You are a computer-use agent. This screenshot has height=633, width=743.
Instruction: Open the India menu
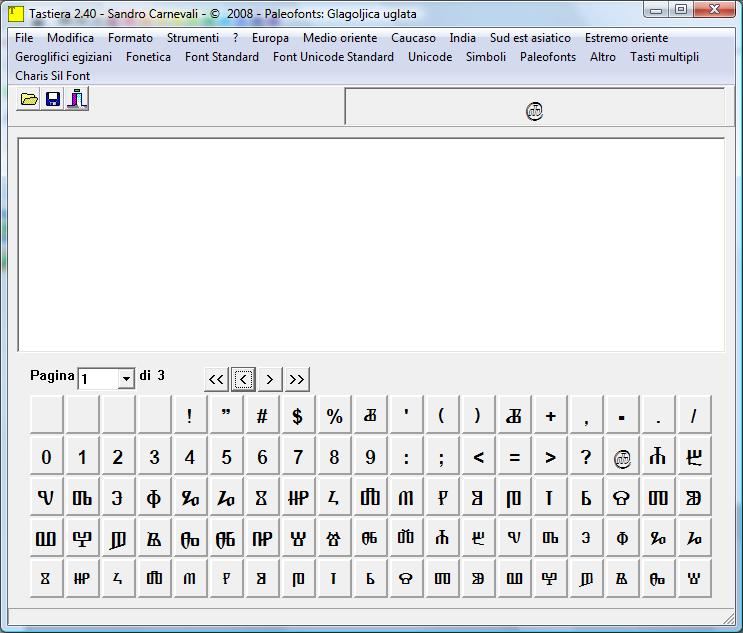point(462,38)
